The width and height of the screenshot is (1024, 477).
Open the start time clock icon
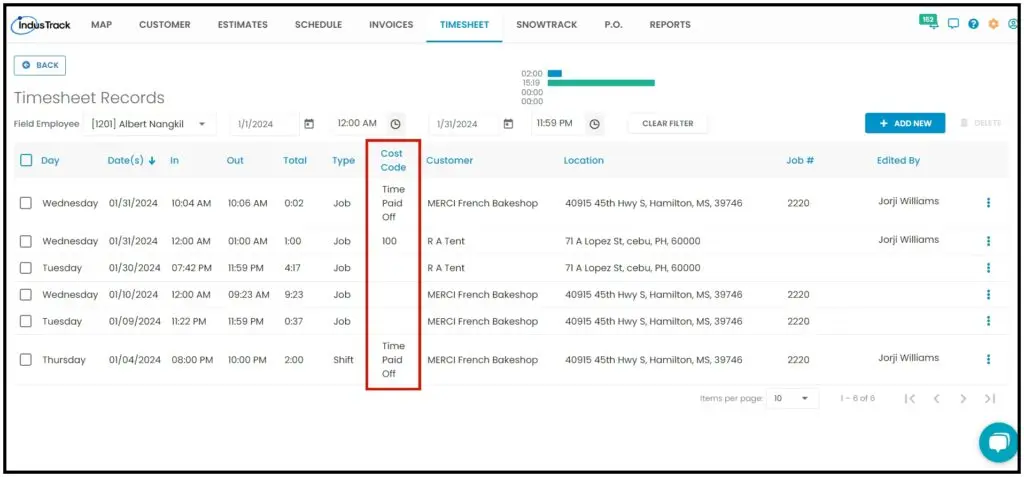pos(395,123)
